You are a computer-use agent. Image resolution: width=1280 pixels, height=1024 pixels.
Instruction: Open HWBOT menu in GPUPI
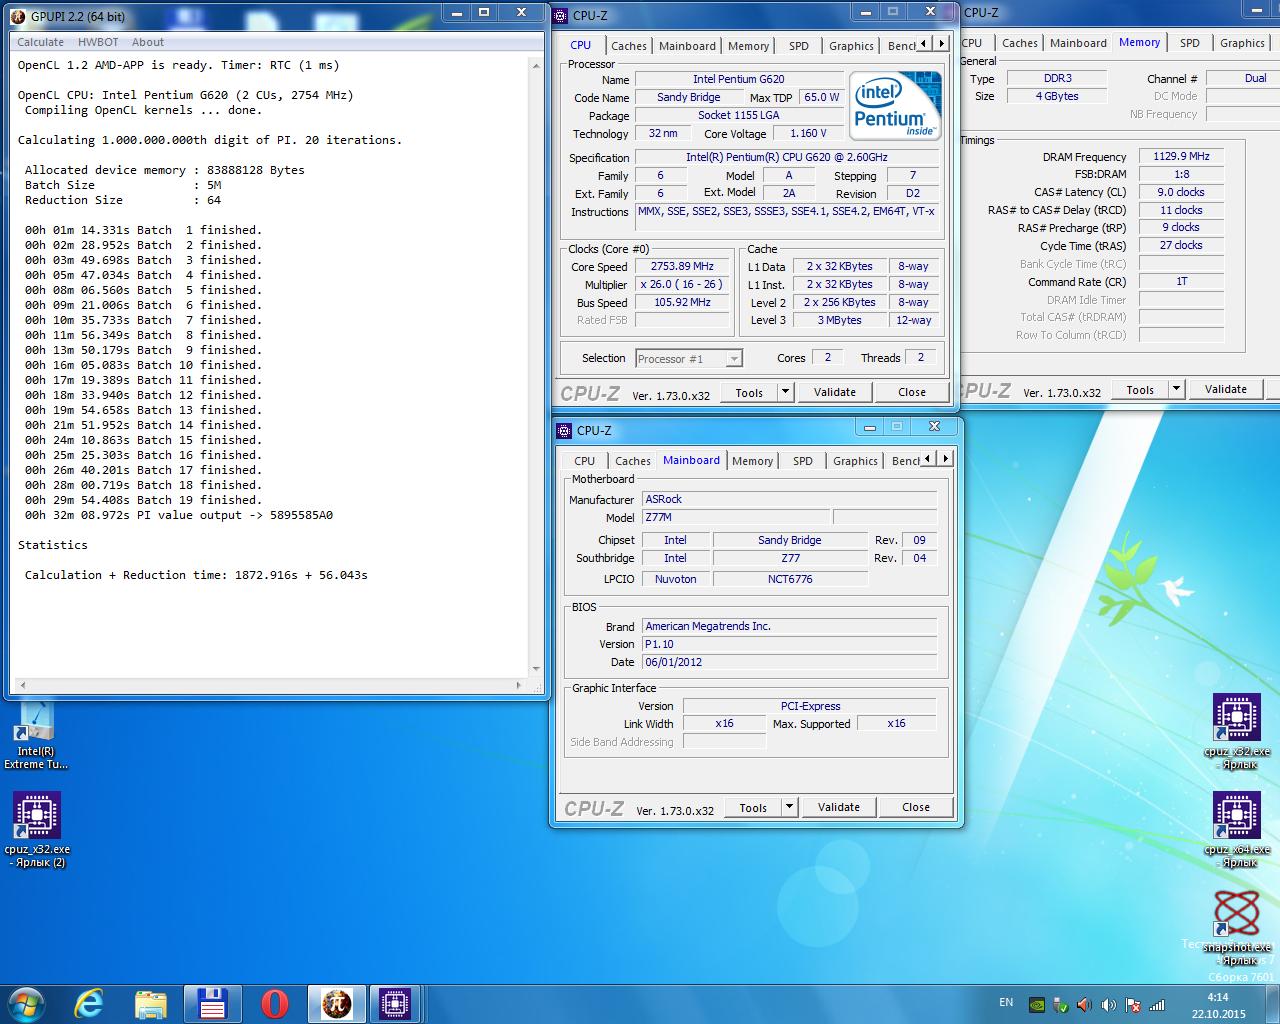point(98,42)
